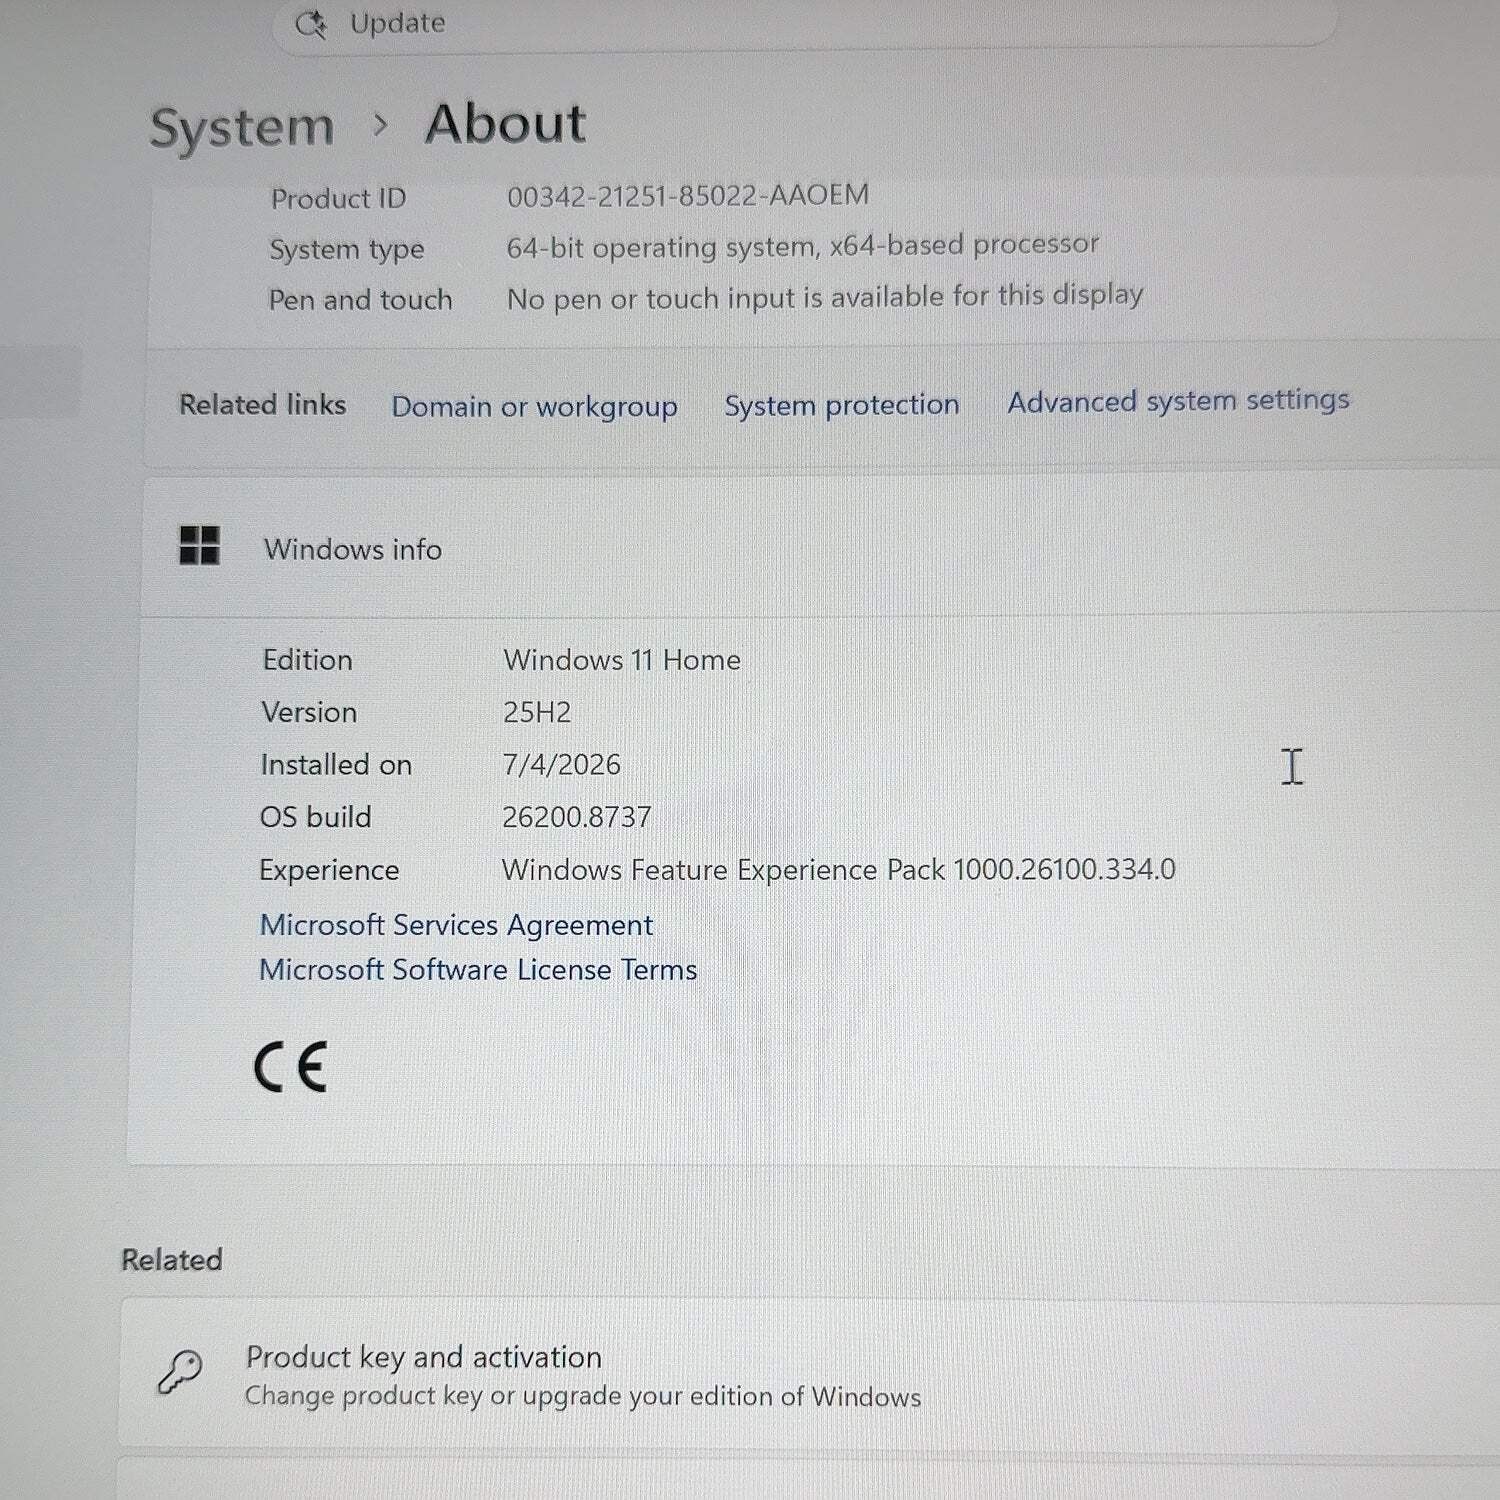Select the No pen or touch input text
1500x1500 pixels.
825,297
